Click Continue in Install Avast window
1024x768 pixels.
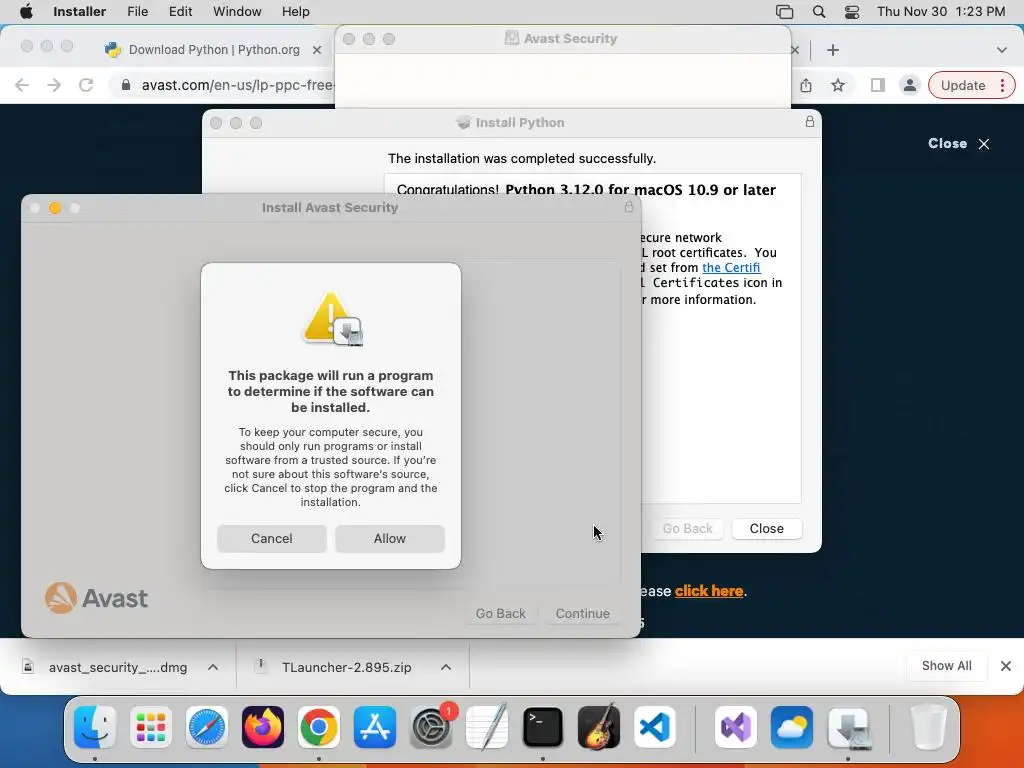click(x=583, y=614)
